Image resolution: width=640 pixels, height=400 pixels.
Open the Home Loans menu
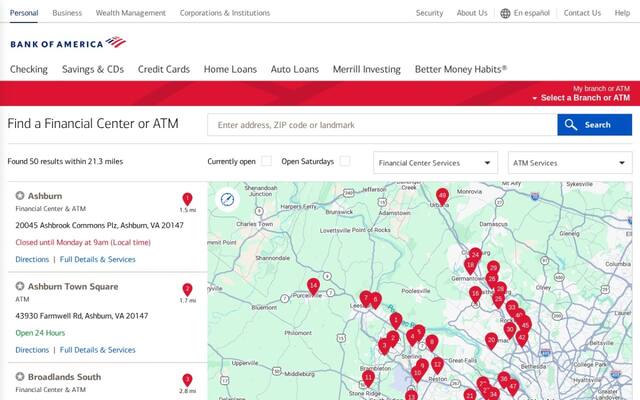pos(230,69)
